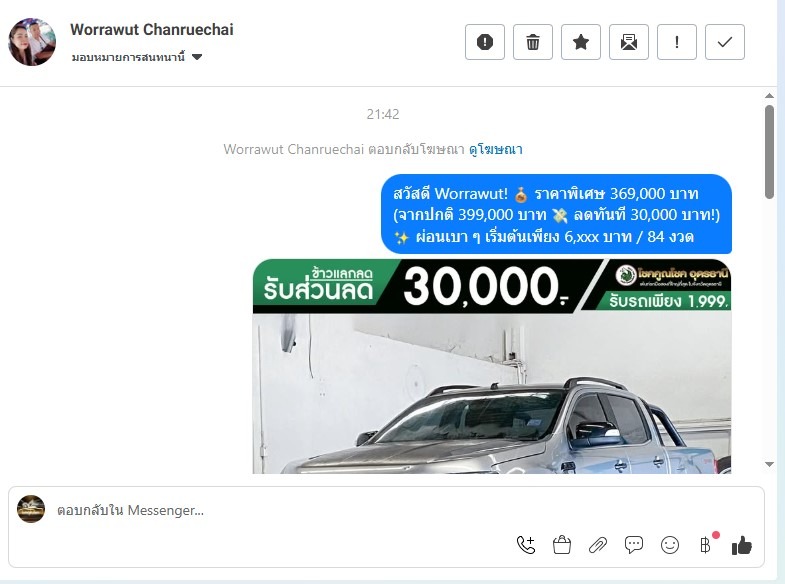Mark conversation done with checkmark button
Screen dimensions: 785x584
click(725, 42)
